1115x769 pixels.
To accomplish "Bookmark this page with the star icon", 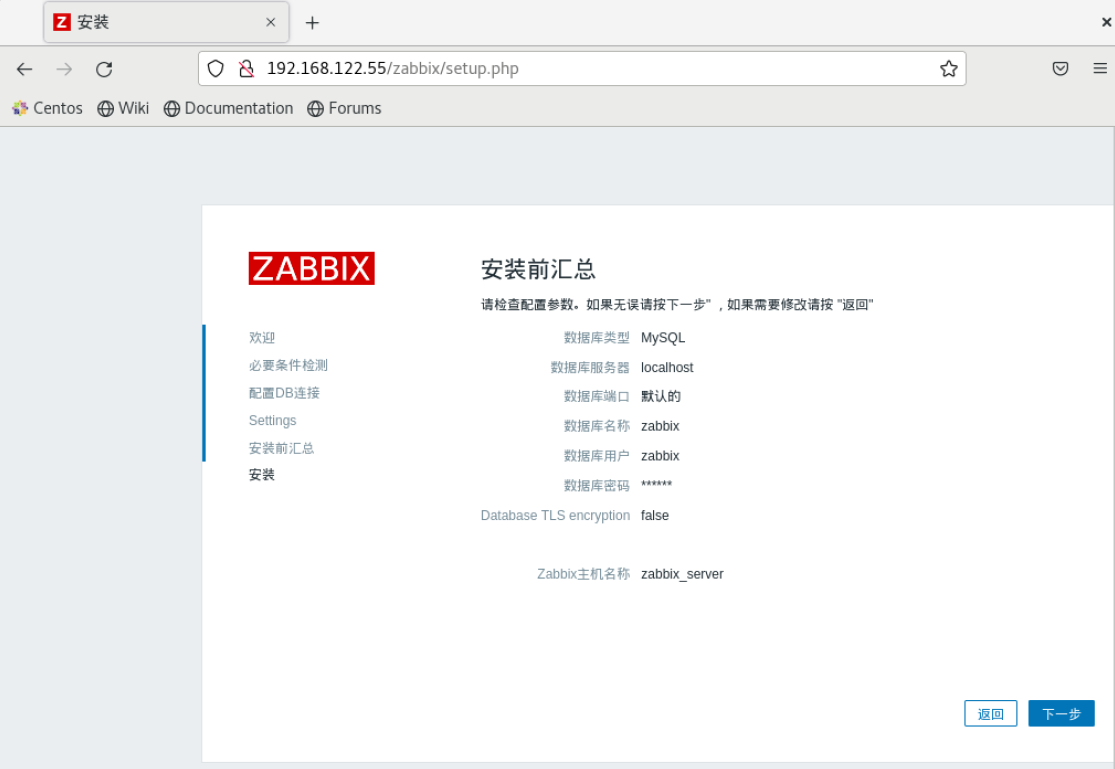I will [948, 68].
